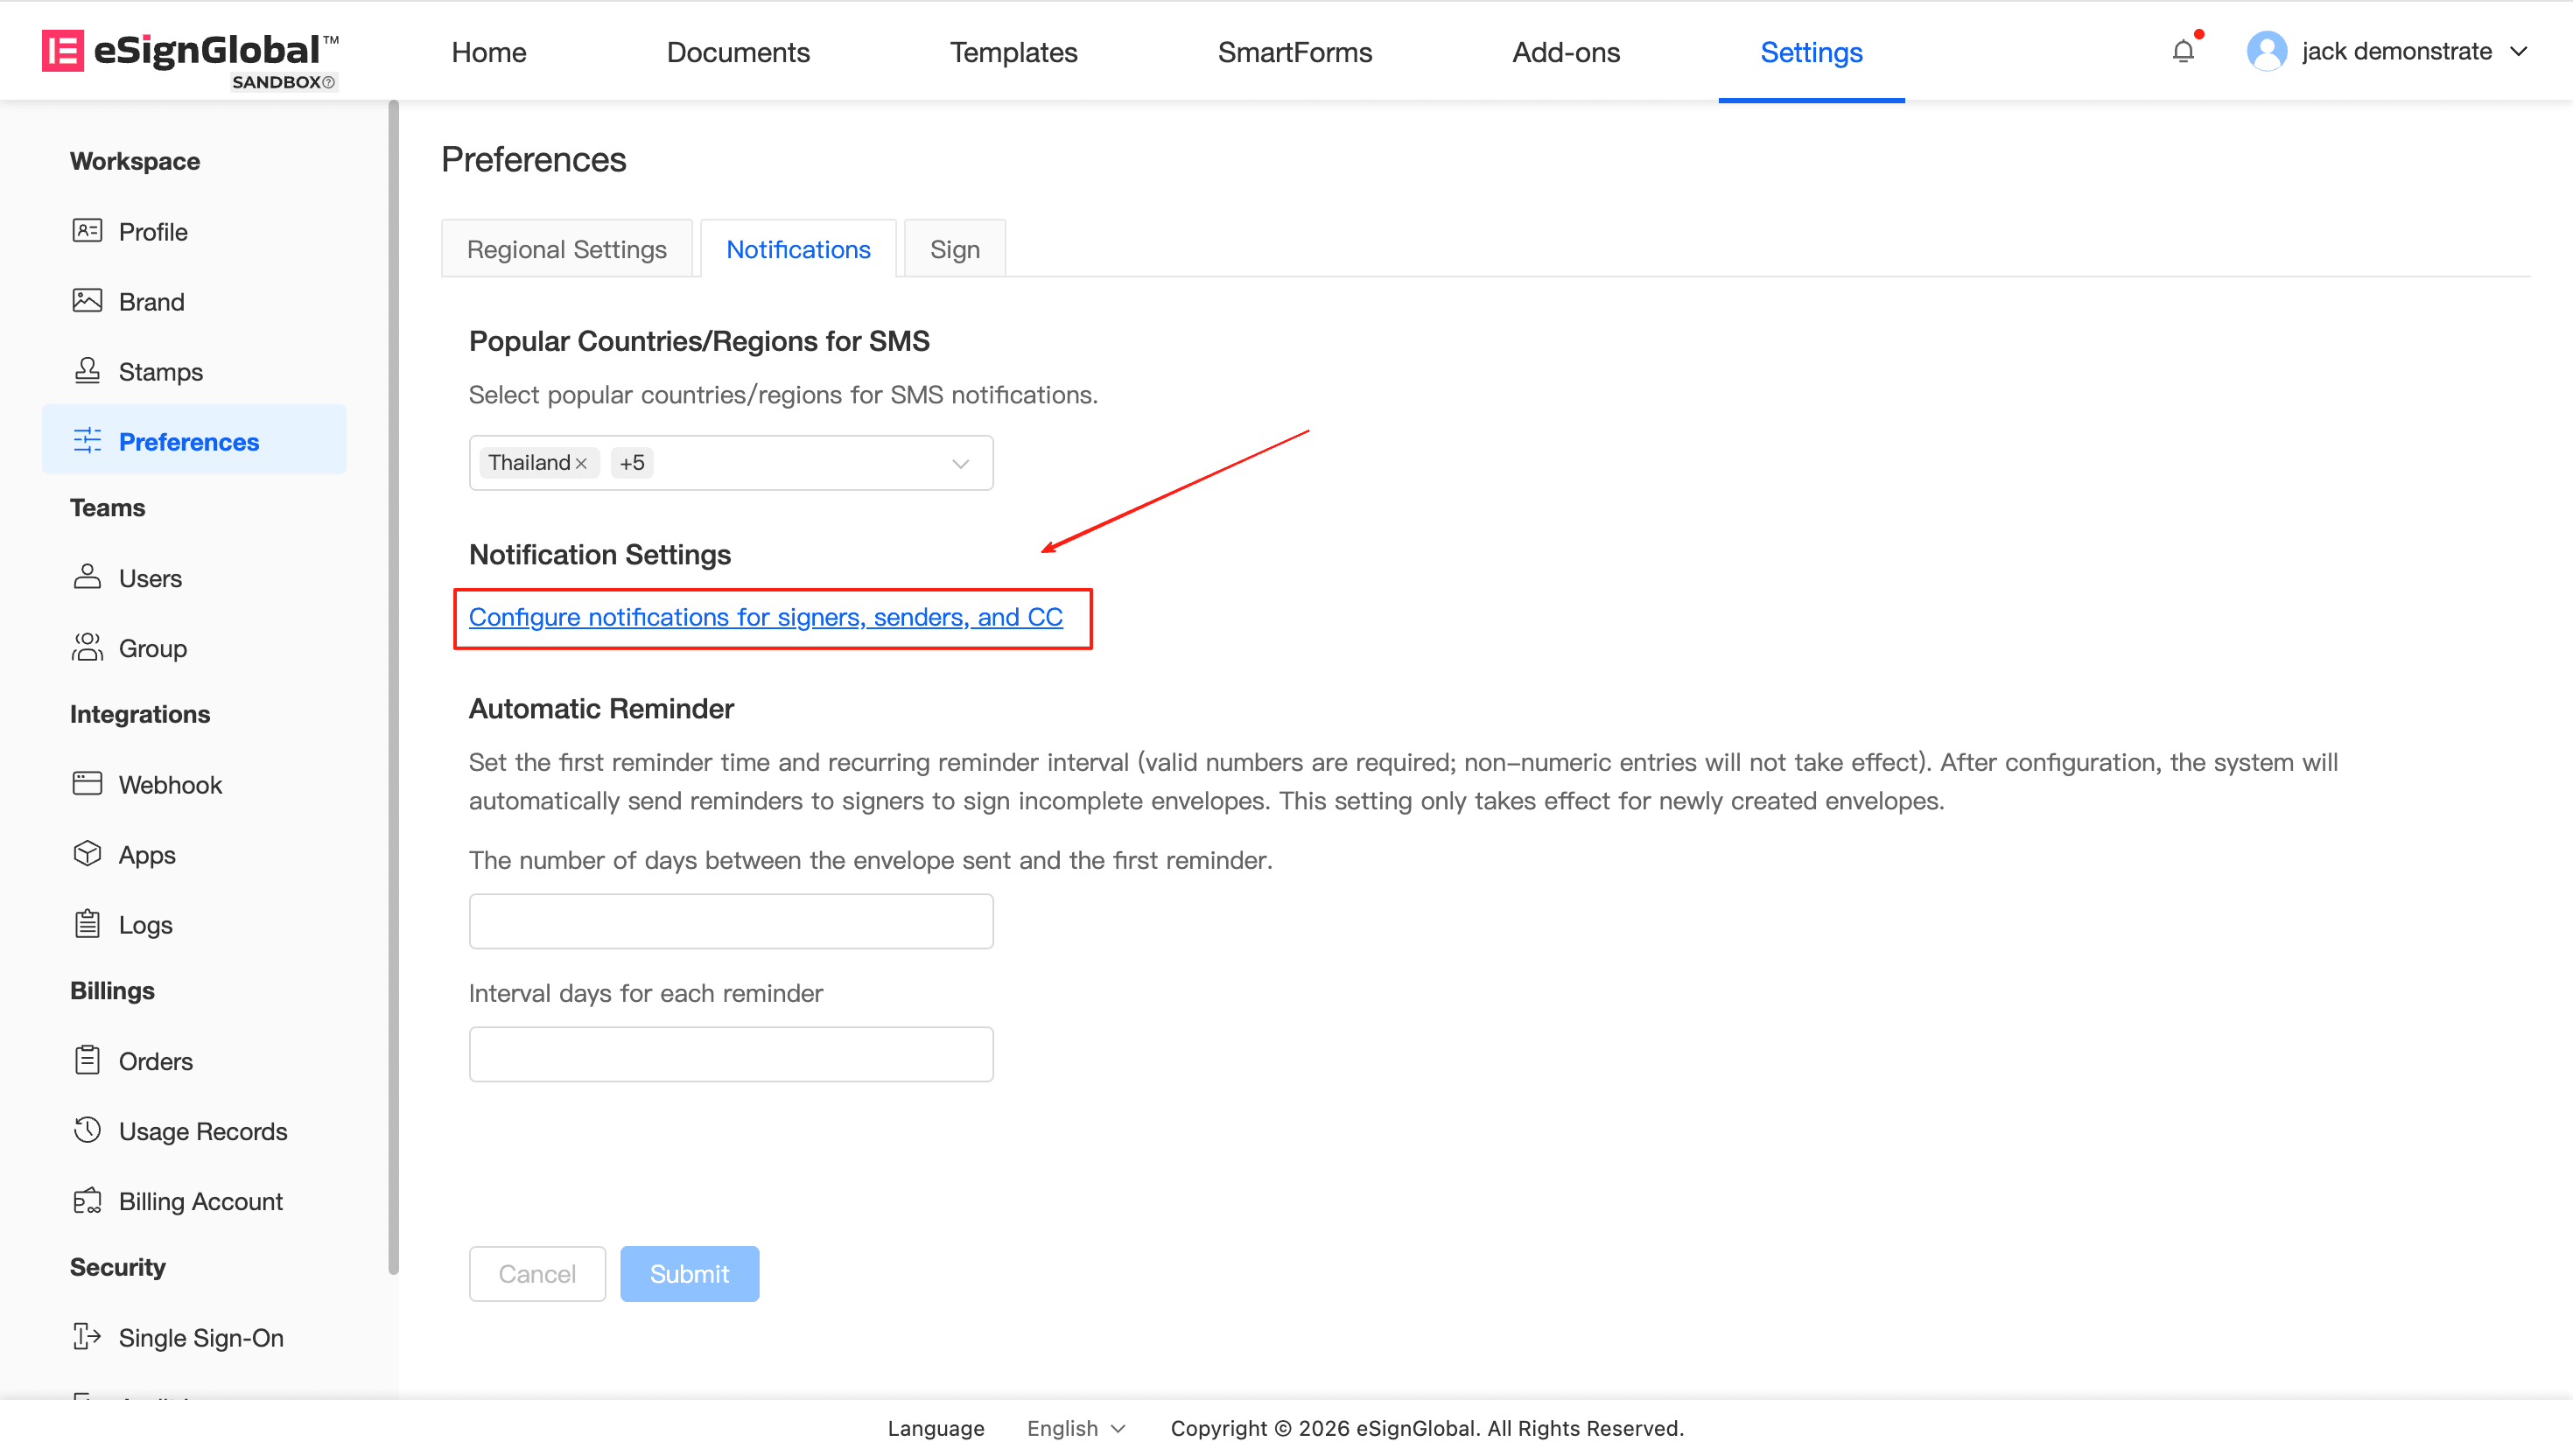2573x1456 pixels.
Task: Click the Stamps icon in sidebar
Action: coord(87,371)
